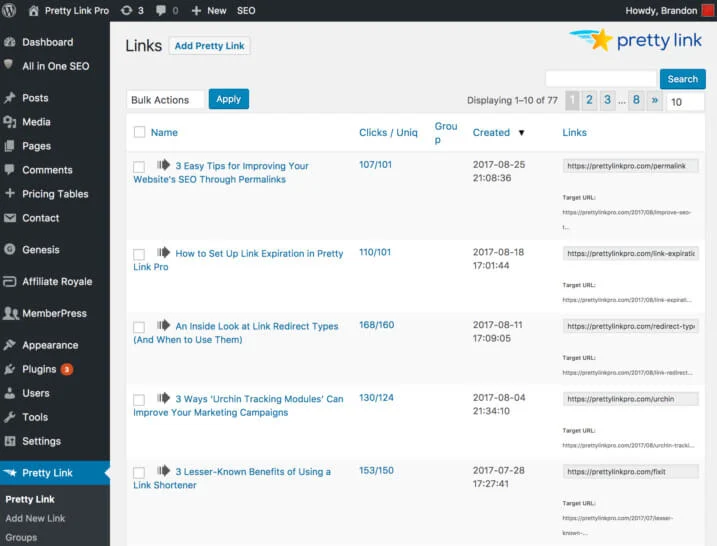Screen dimensions: 717x546
Task: Click the Genesis circle icon
Action: coord(10,249)
